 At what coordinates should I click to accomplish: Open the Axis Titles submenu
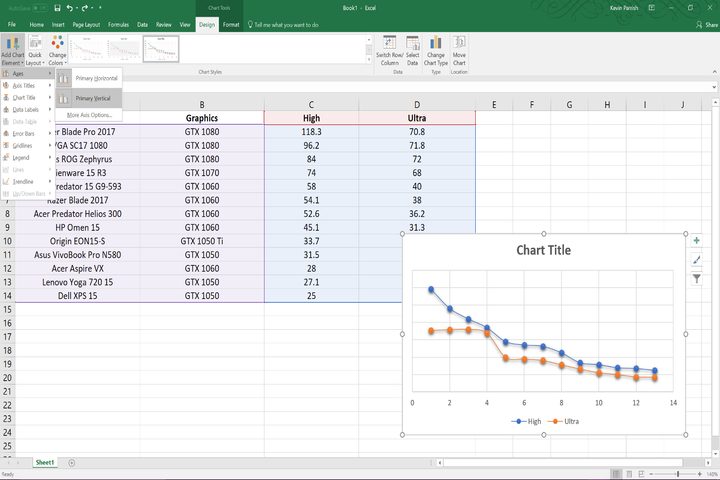[x=28, y=85]
